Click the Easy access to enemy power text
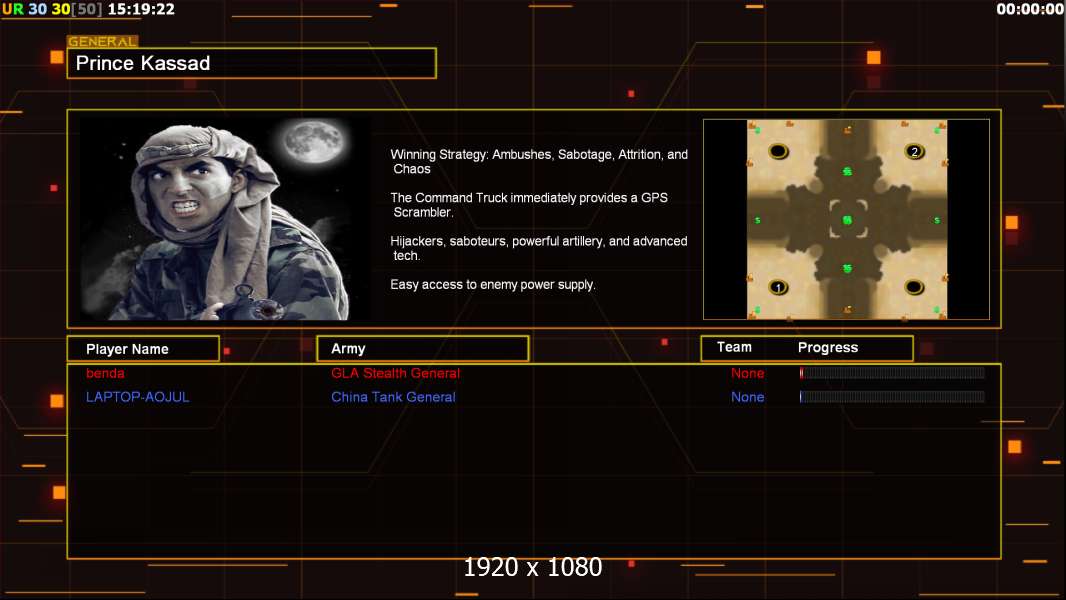Image resolution: width=1066 pixels, height=600 pixels. click(493, 285)
